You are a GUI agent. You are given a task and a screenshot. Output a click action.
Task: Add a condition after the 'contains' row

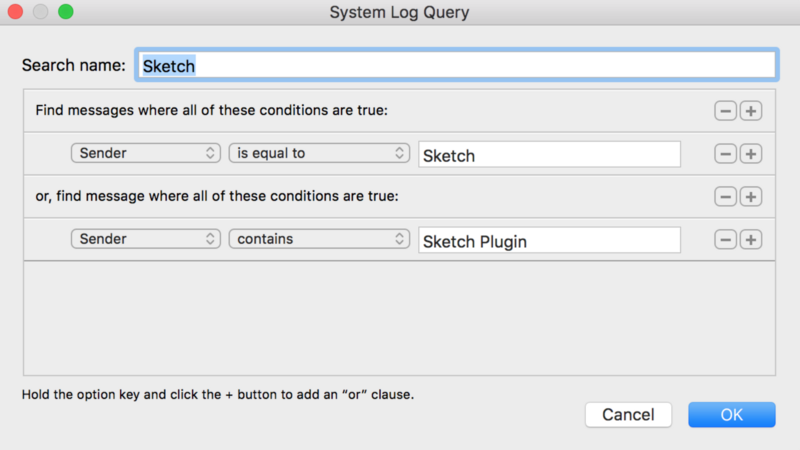pyautogui.click(x=751, y=240)
